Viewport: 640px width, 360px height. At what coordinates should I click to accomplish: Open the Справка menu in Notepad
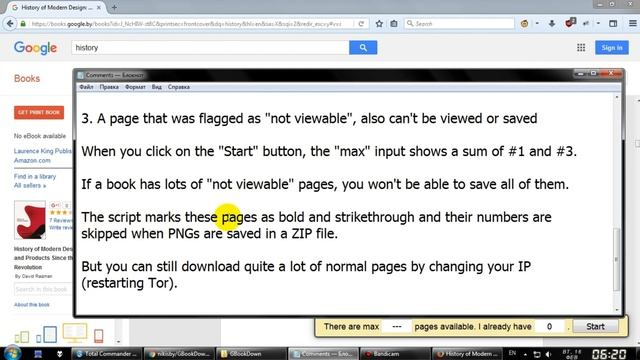click(x=179, y=87)
